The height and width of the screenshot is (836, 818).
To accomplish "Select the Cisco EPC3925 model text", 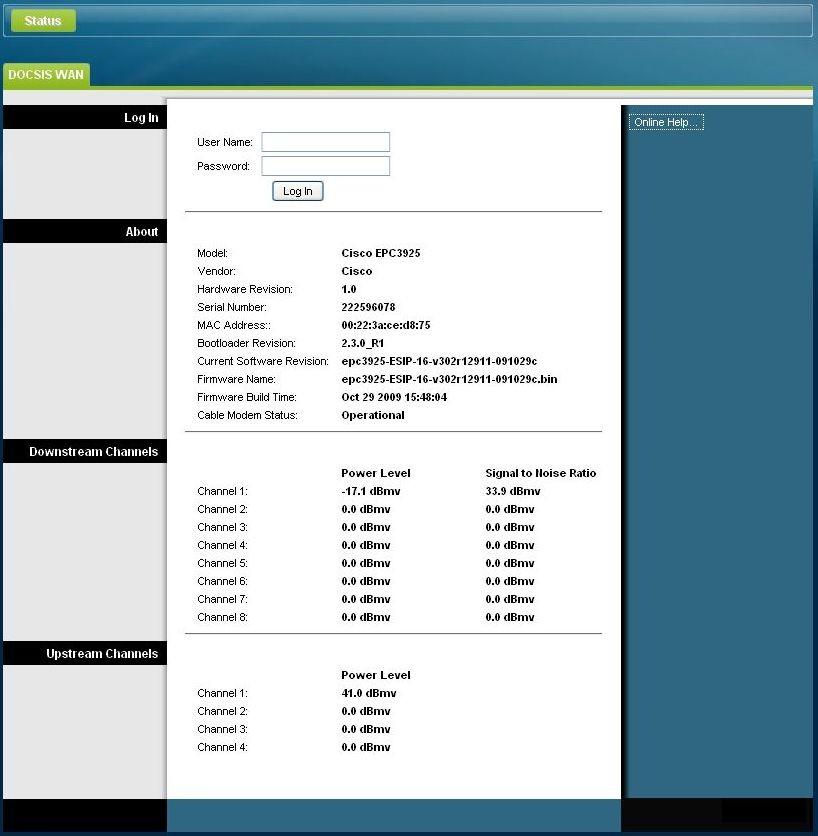I will coord(381,253).
